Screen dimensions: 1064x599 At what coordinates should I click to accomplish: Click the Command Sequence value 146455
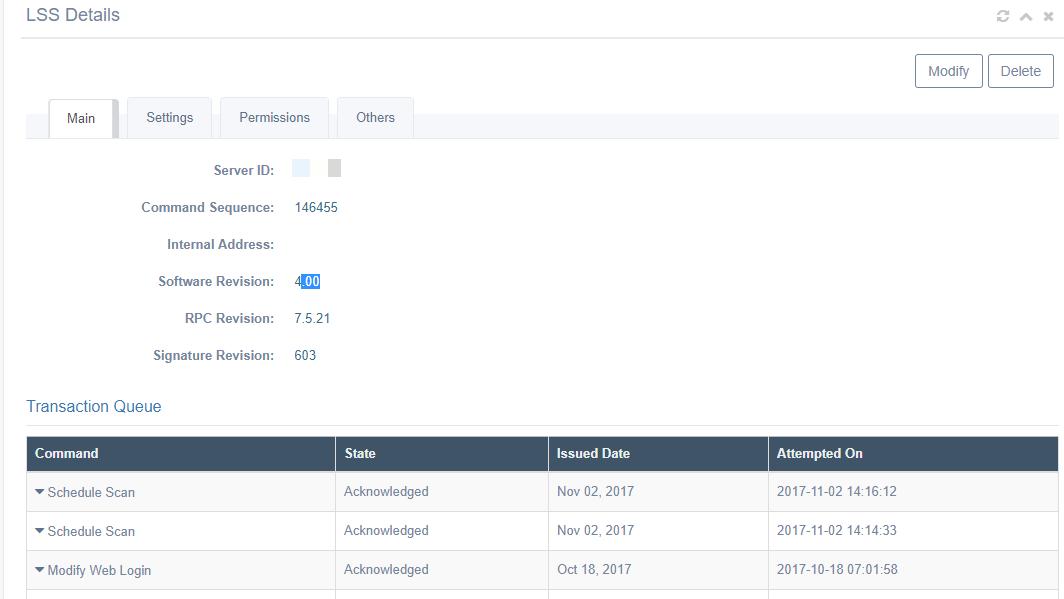tap(316, 208)
